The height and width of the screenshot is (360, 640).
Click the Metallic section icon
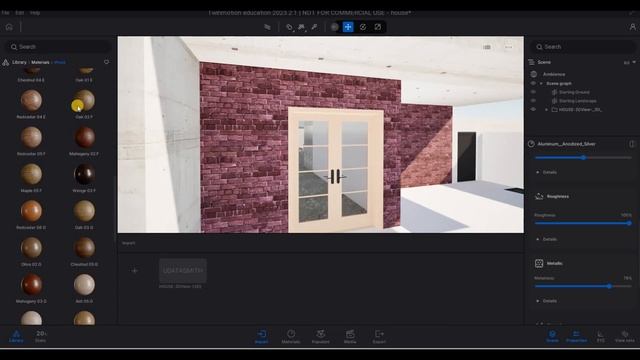coord(539,263)
